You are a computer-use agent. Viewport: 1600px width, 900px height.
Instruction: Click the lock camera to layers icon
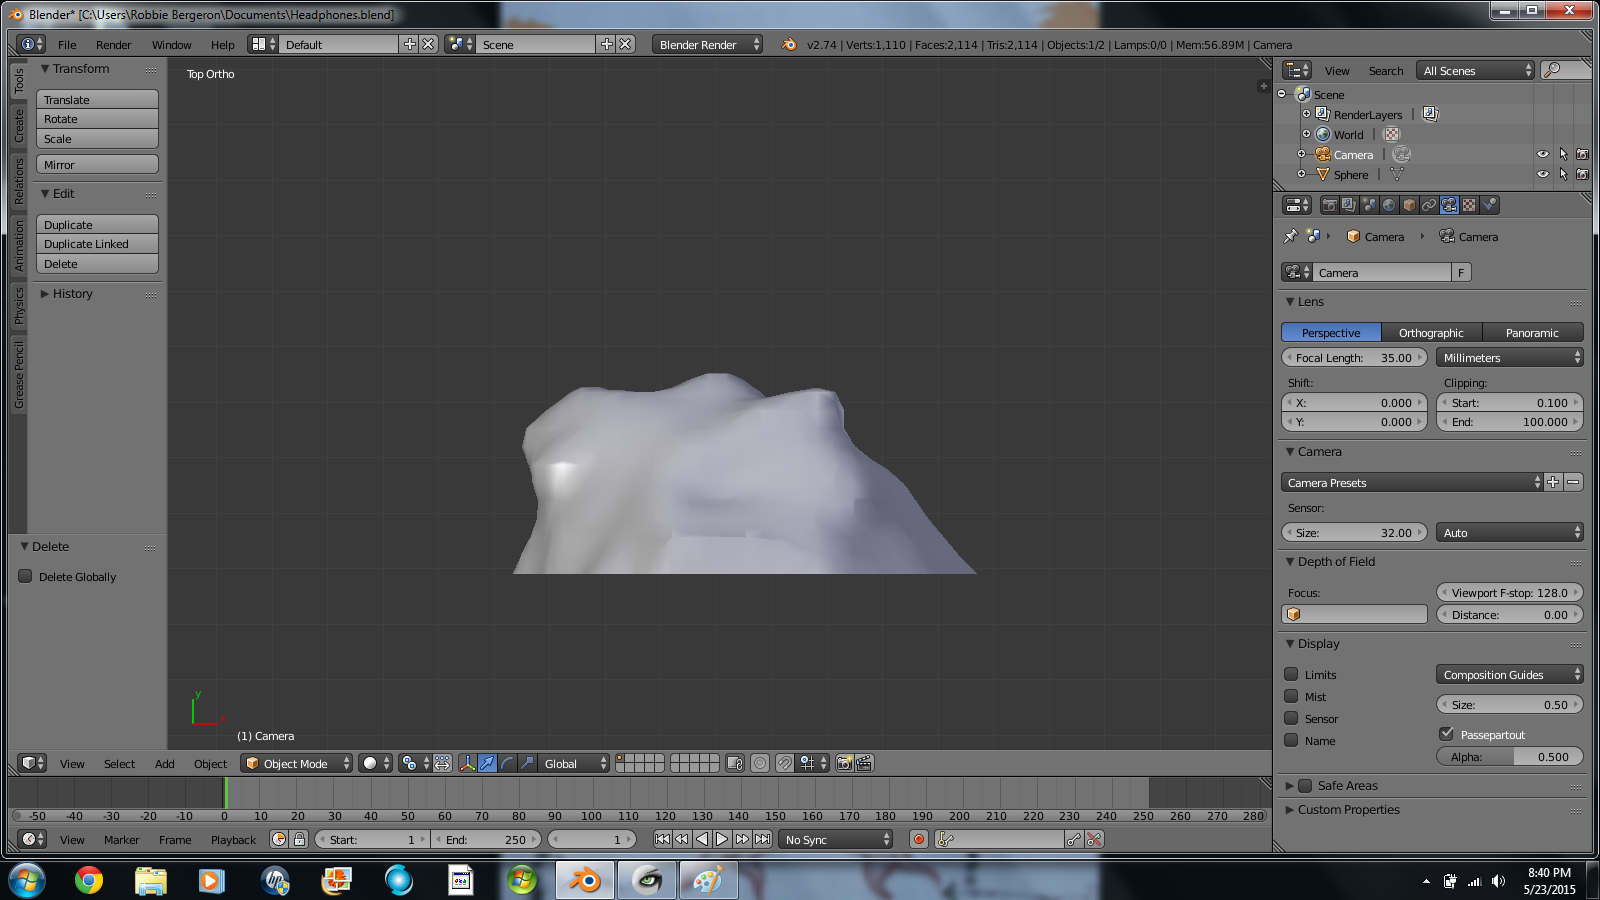735,763
